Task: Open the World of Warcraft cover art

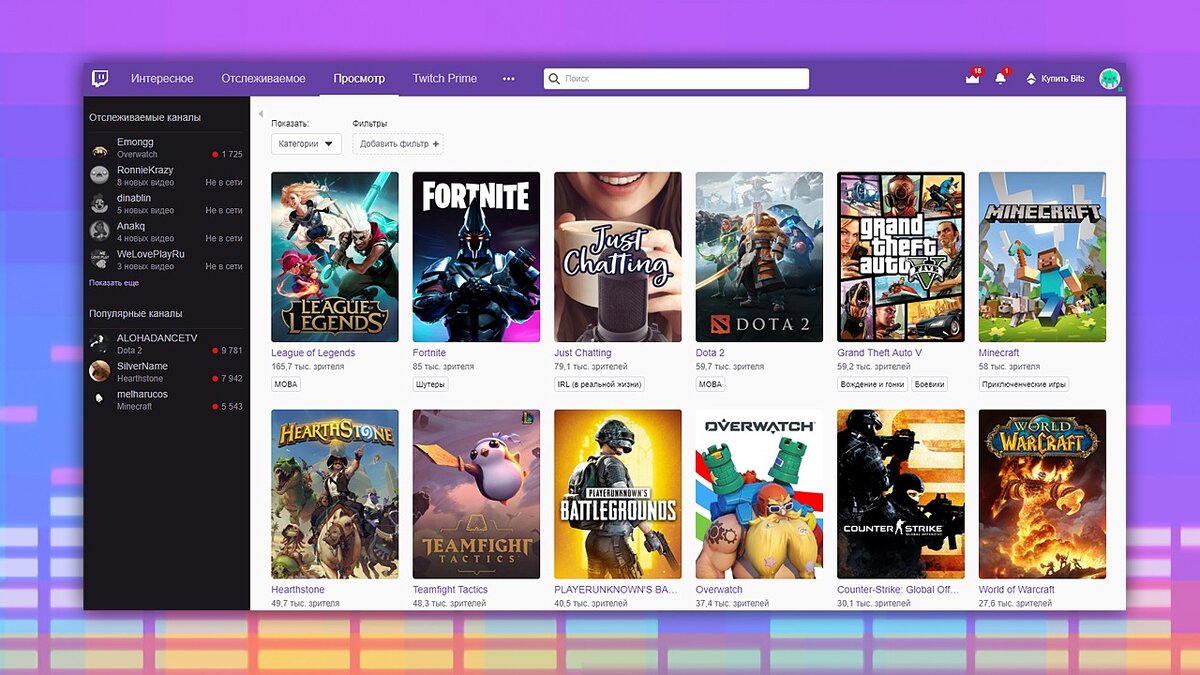Action: coord(1042,494)
